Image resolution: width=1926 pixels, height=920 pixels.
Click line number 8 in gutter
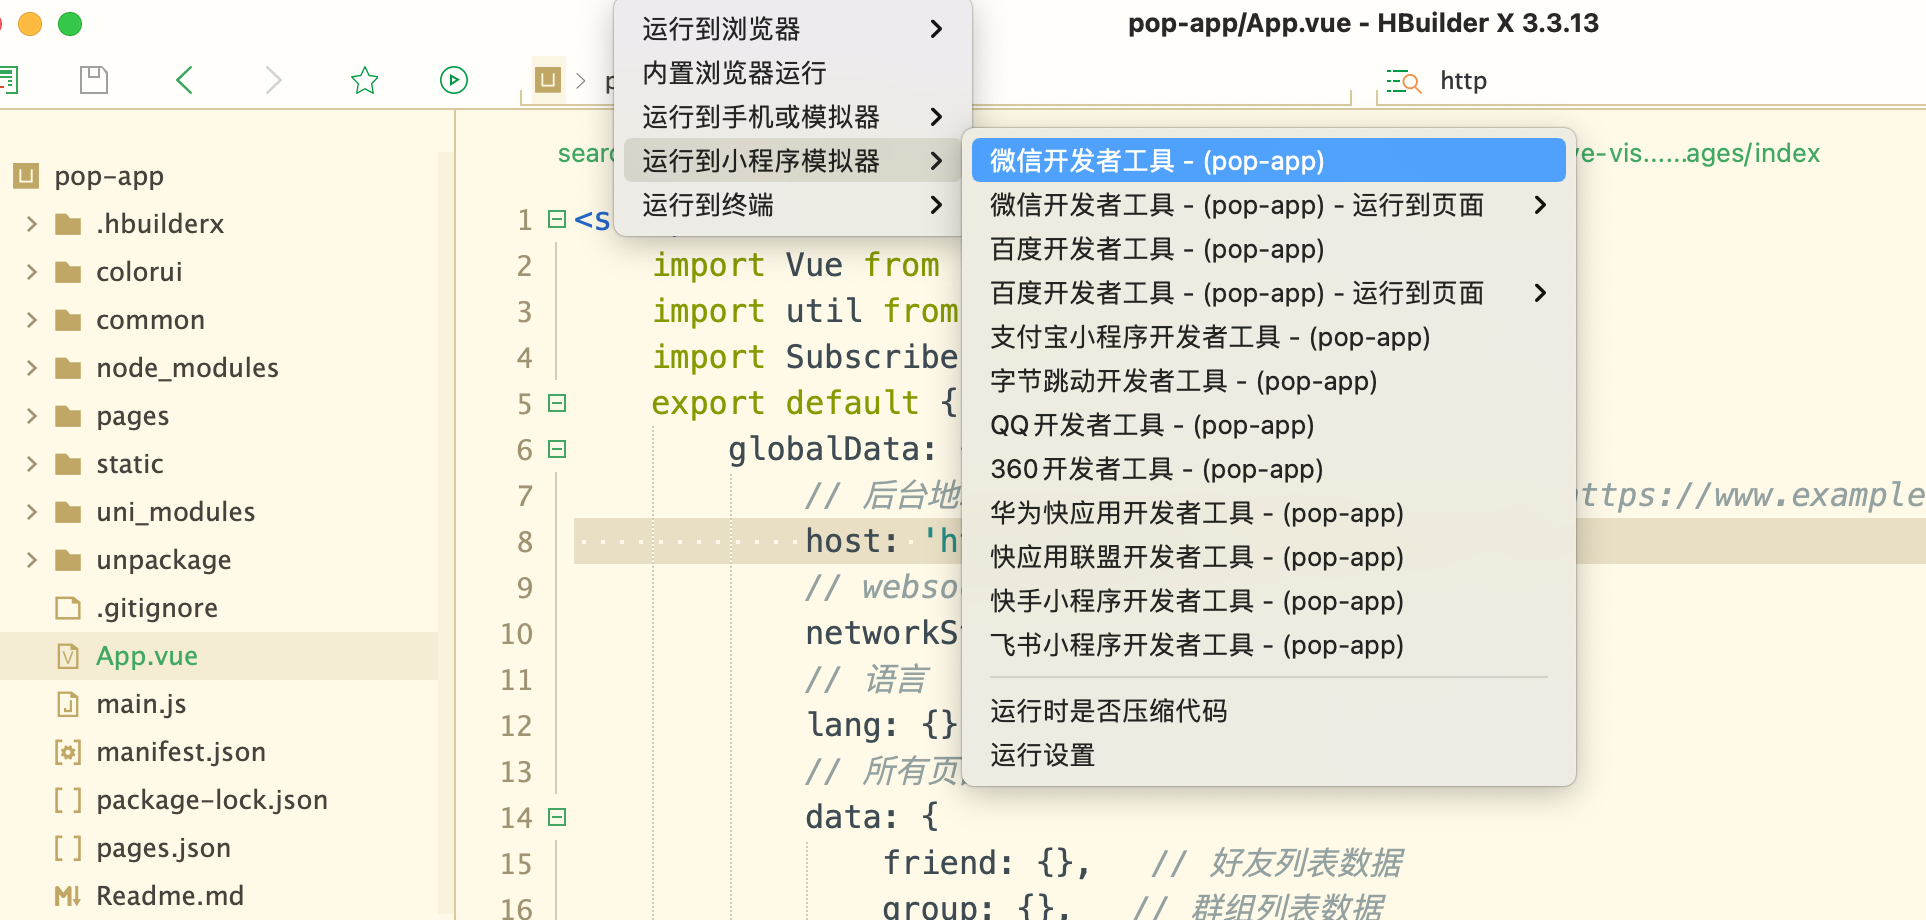(525, 542)
